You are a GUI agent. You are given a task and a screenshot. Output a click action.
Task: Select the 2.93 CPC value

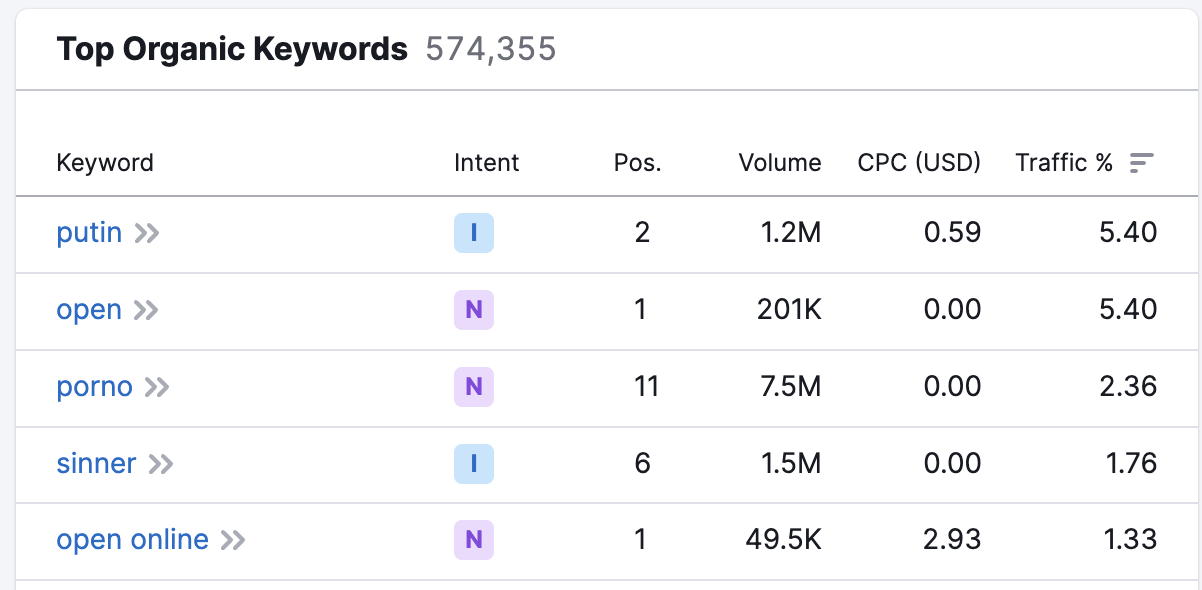953,542
